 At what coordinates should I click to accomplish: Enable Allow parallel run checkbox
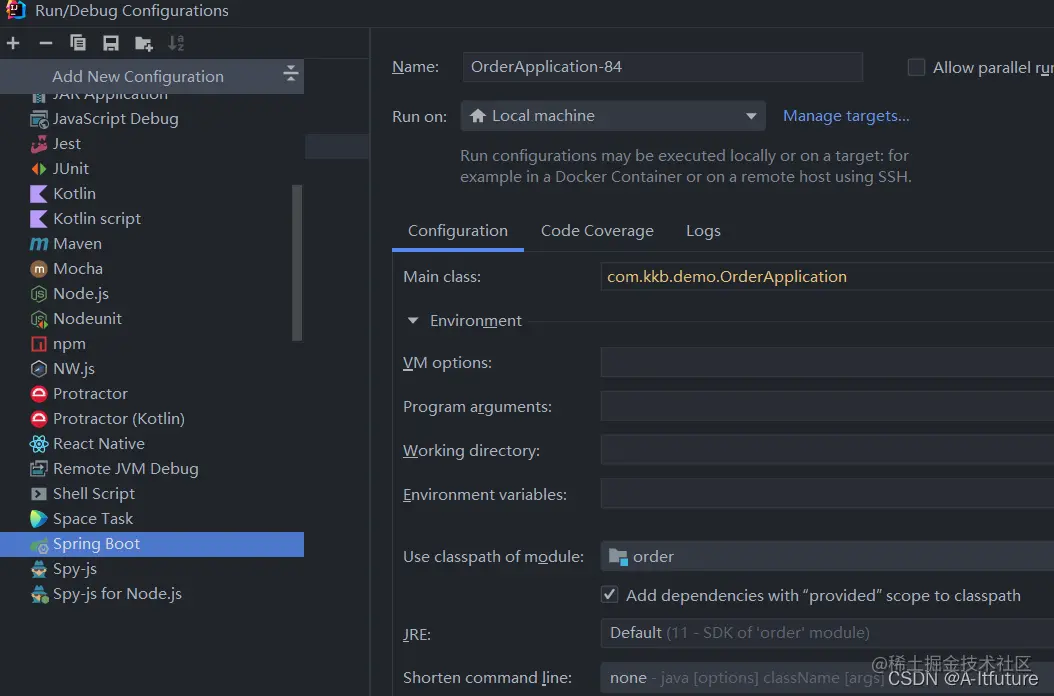916,67
